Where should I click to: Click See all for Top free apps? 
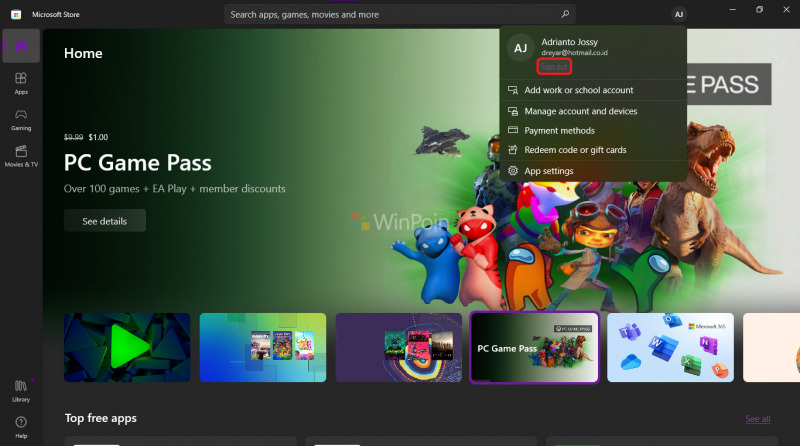[758, 419]
